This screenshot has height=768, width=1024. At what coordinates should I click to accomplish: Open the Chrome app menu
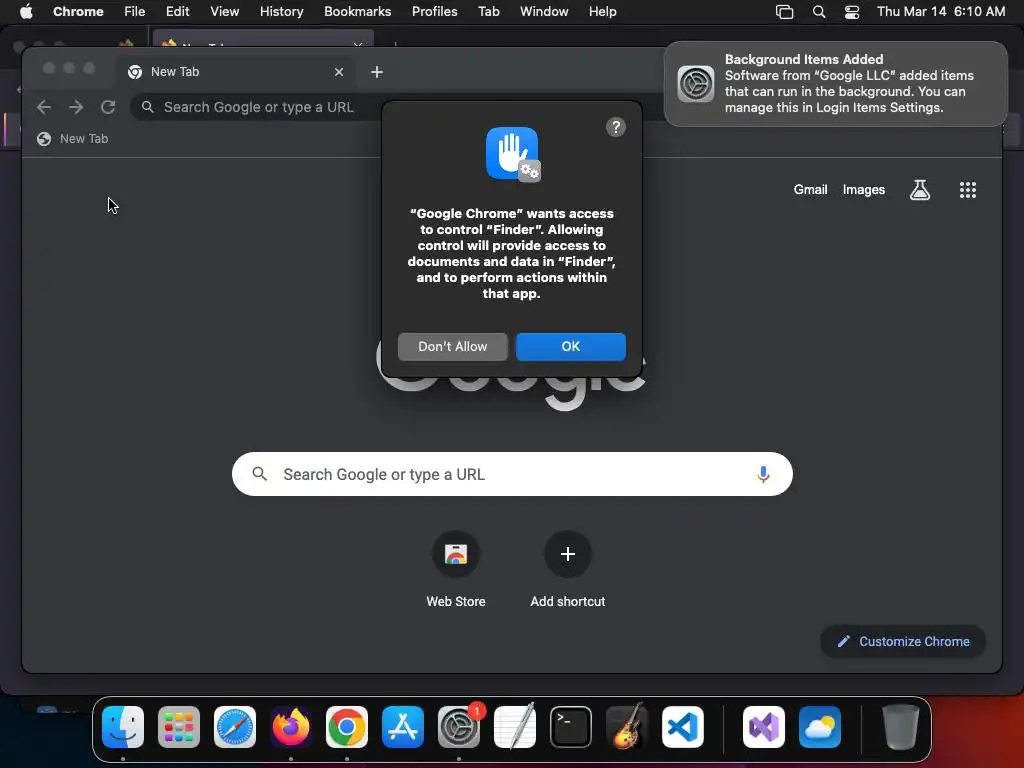tap(78, 12)
